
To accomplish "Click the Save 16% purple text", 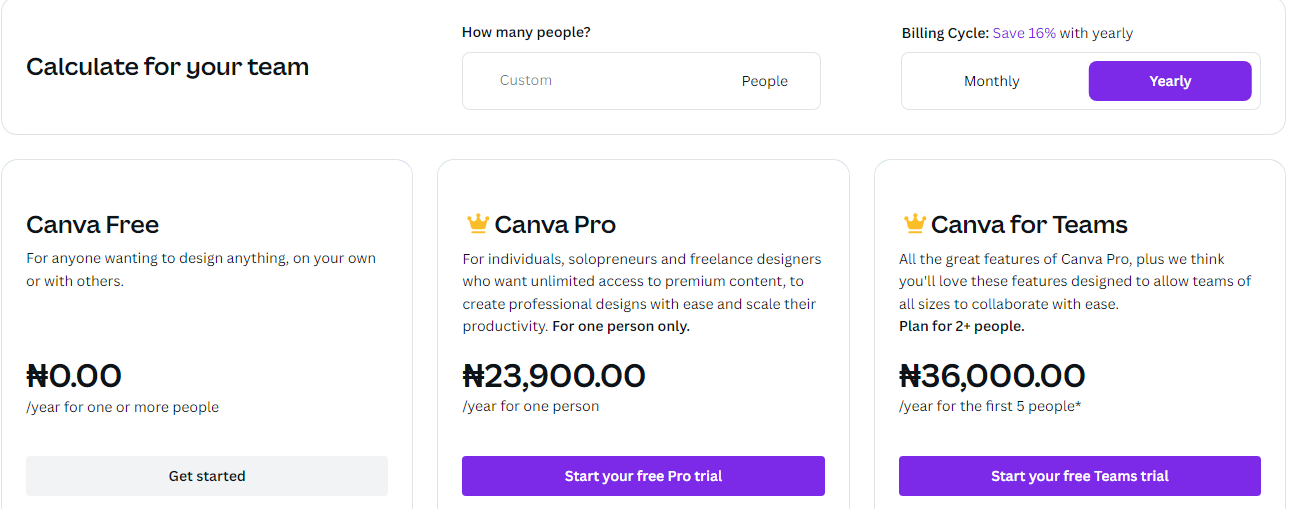I will click(x=1023, y=33).
